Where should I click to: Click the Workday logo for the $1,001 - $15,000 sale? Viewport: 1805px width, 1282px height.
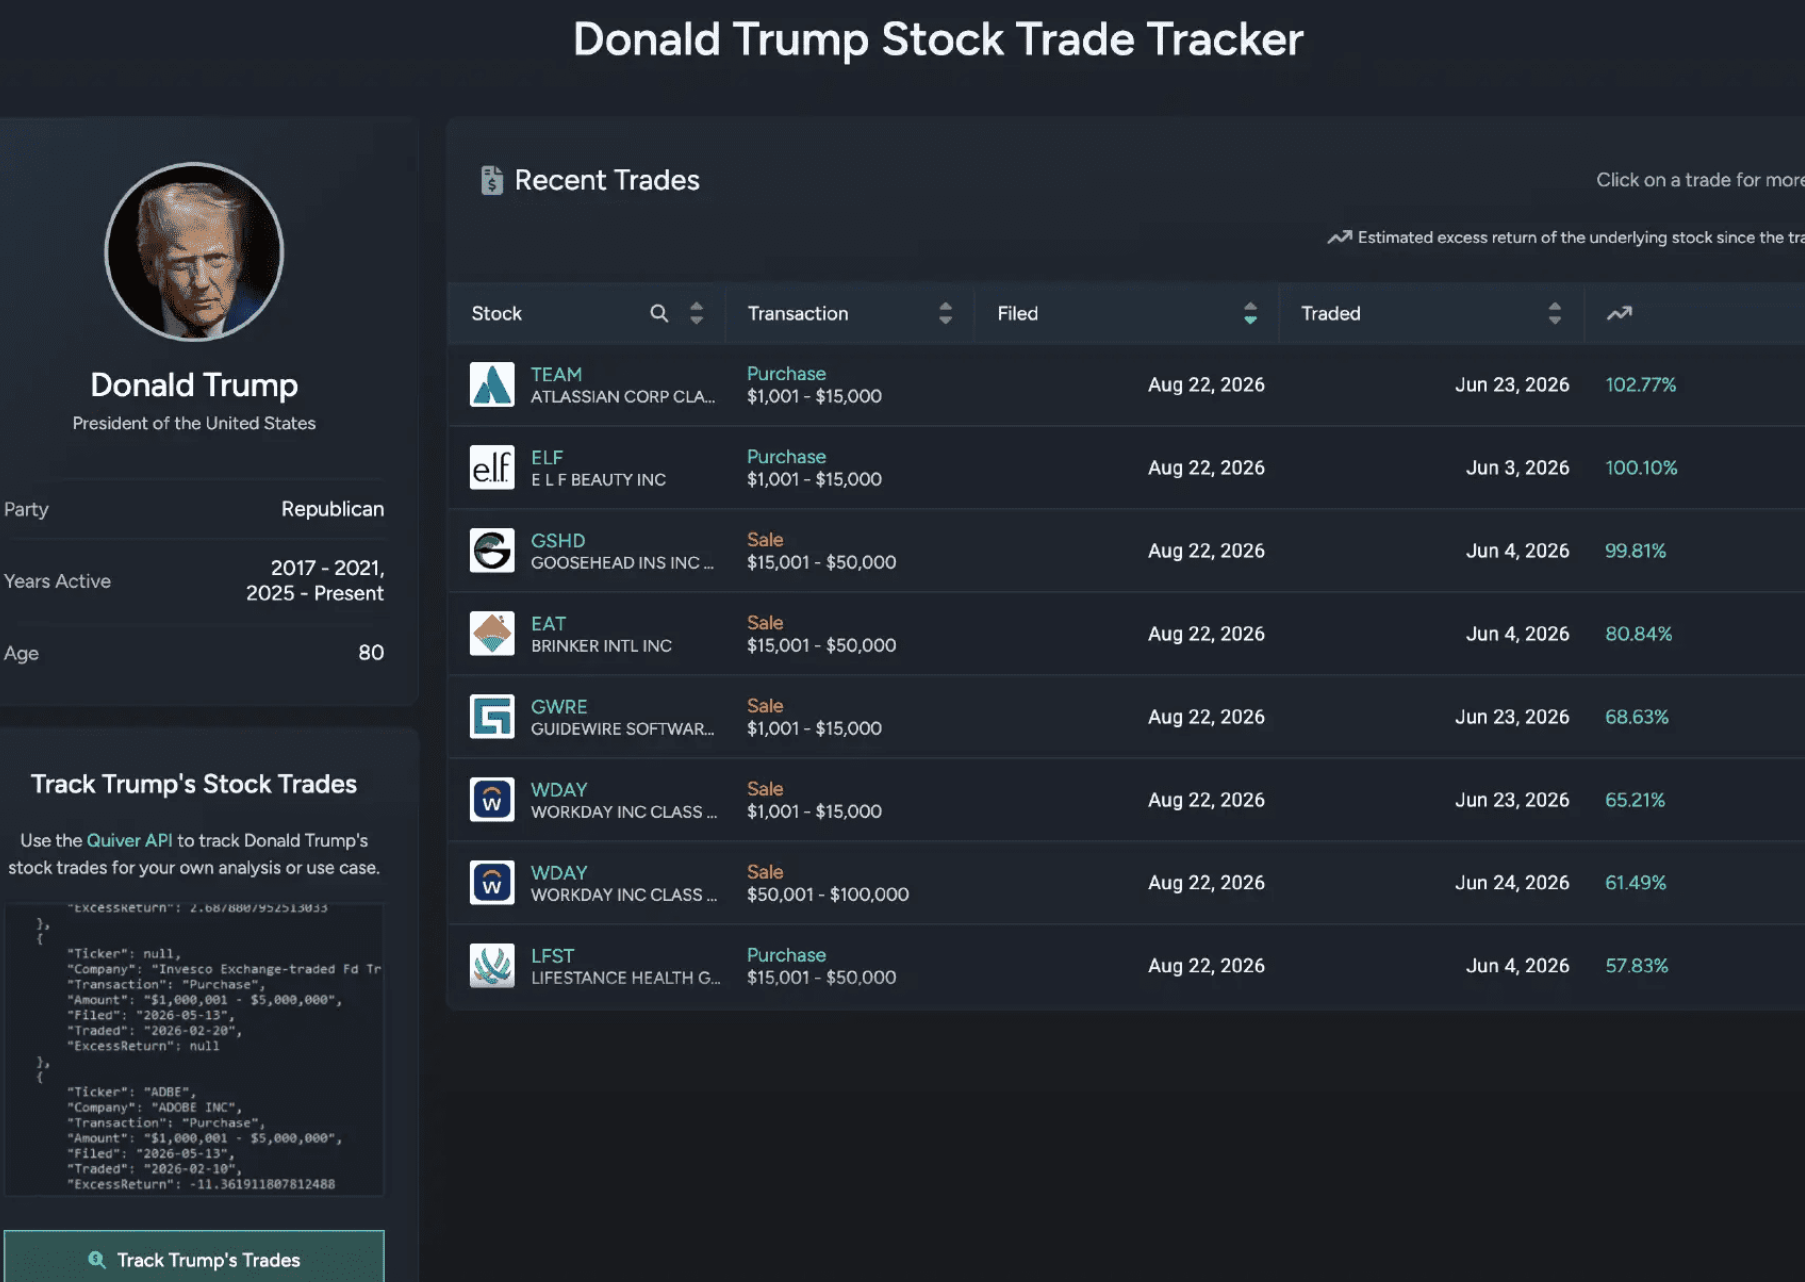(492, 800)
